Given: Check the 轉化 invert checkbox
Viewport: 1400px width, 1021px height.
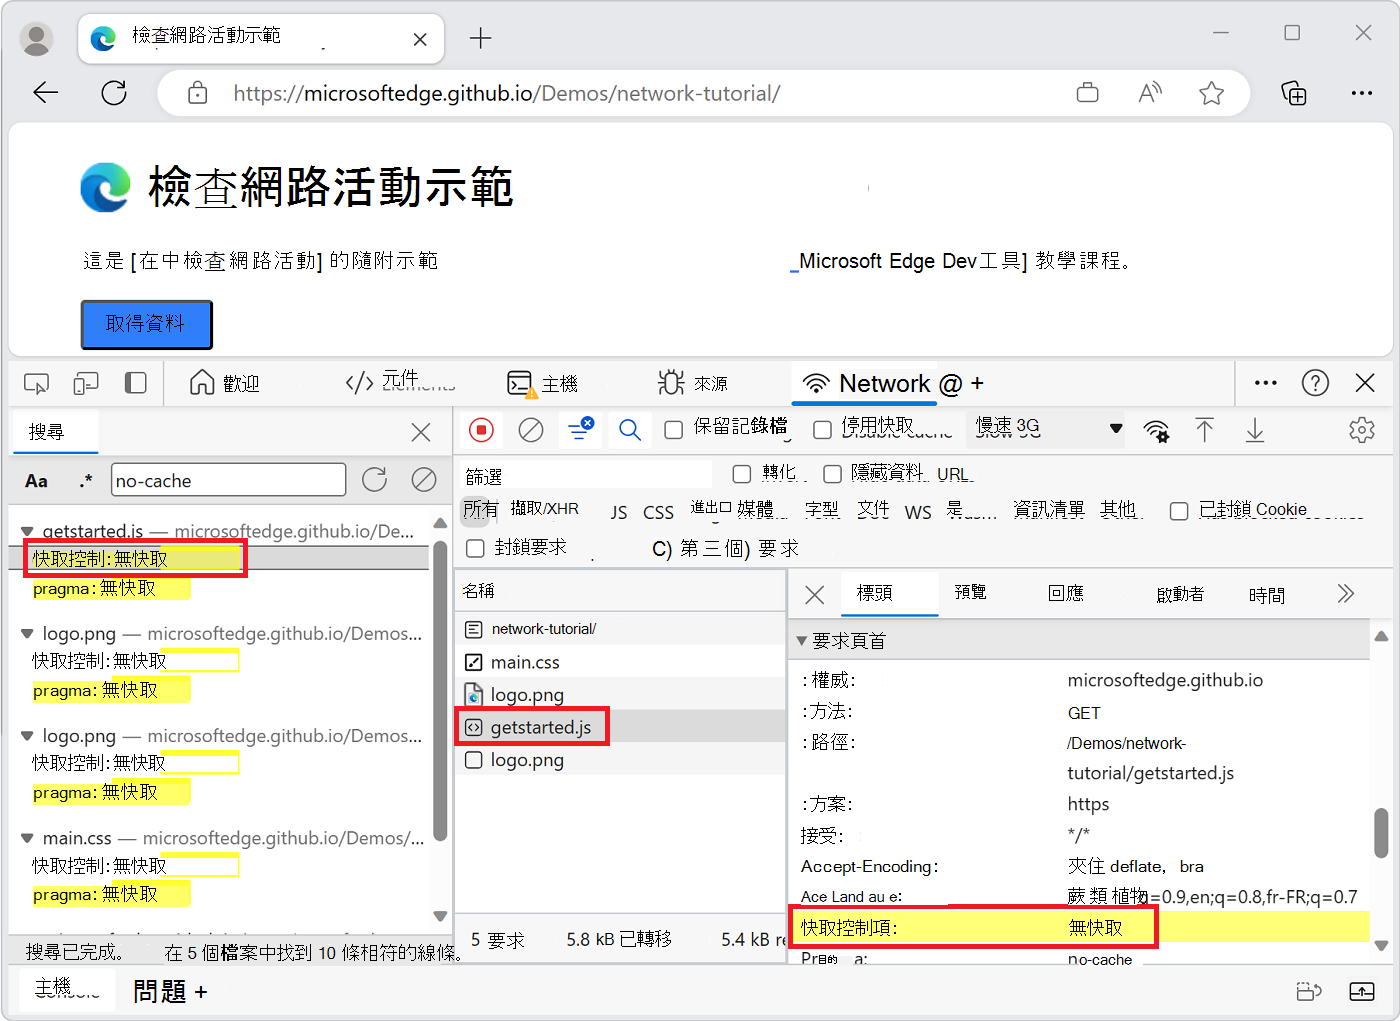Looking at the screenshot, I should (741, 474).
